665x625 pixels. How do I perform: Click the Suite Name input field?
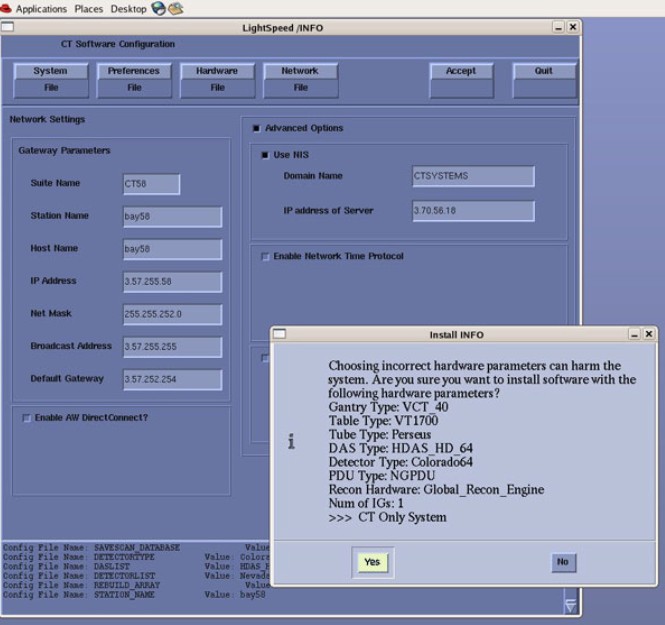tap(151, 184)
